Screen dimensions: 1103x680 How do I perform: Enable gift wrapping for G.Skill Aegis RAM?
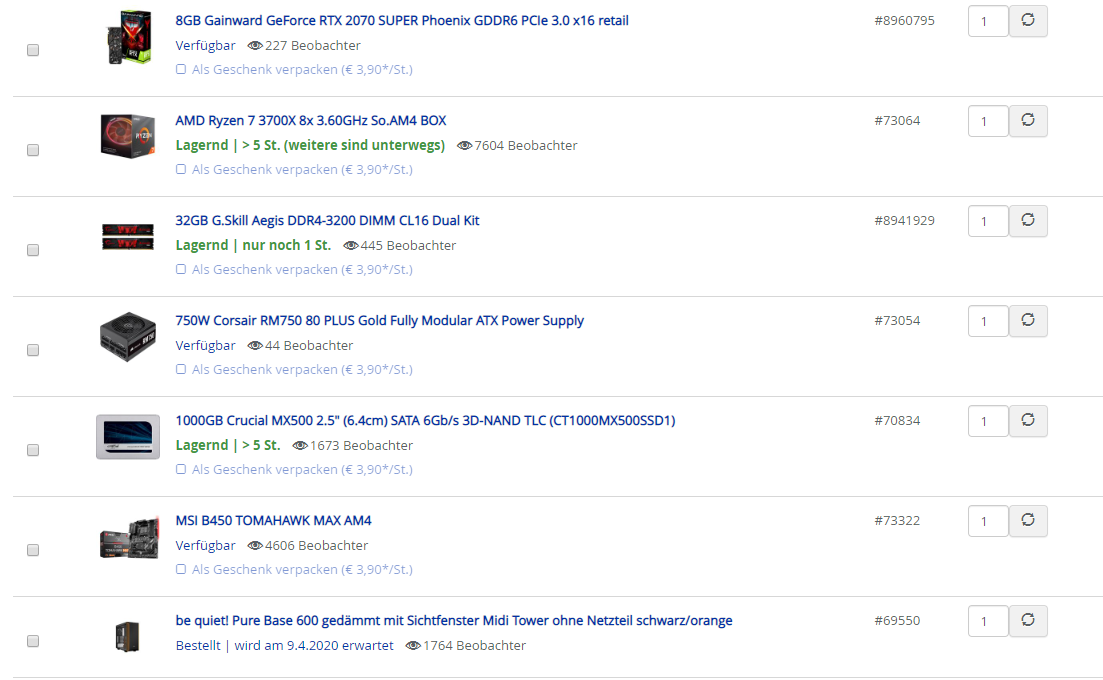pyautogui.click(x=181, y=269)
